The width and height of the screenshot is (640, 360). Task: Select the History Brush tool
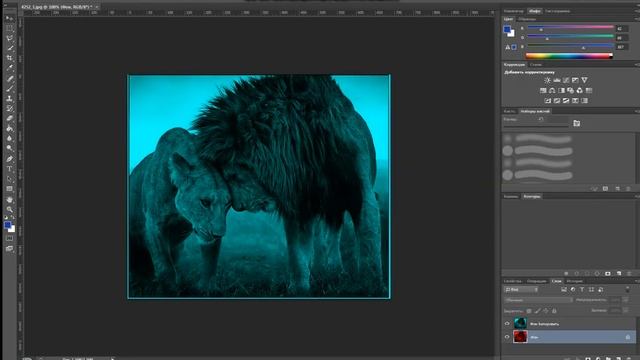pos(9,109)
